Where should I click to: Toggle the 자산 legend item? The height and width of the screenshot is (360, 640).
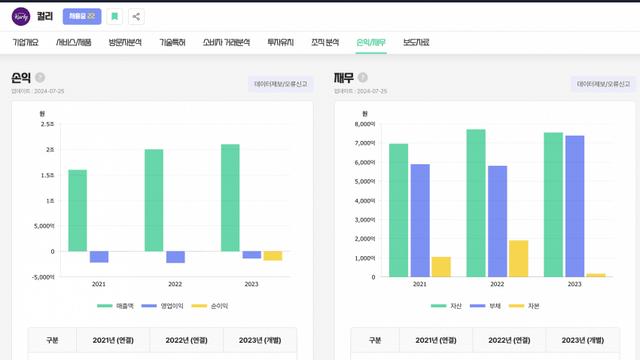coord(446,306)
